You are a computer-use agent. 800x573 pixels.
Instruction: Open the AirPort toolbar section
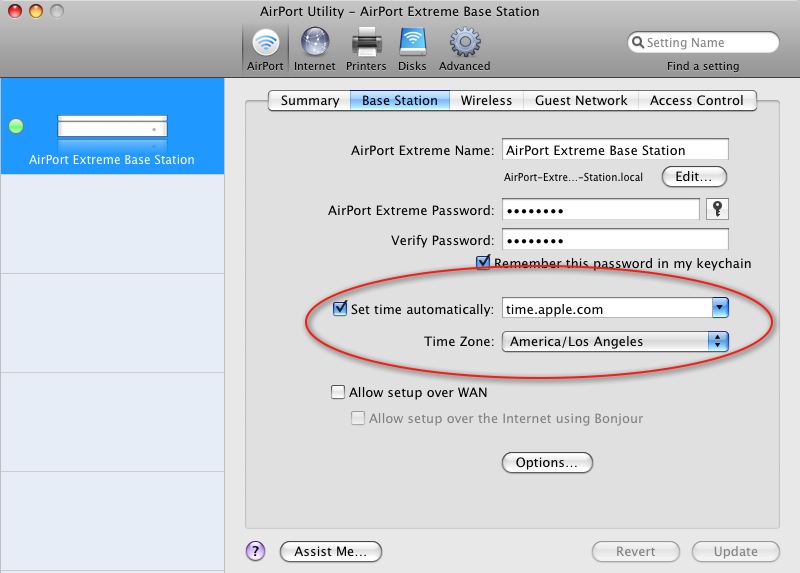(x=265, y=49)
